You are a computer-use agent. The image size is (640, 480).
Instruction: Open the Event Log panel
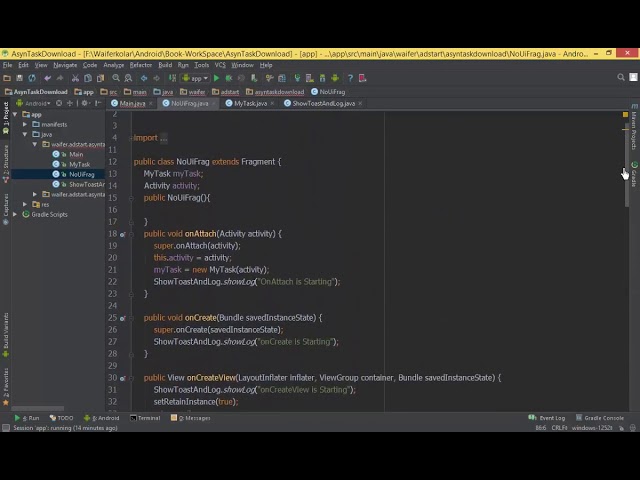[551, 418]
